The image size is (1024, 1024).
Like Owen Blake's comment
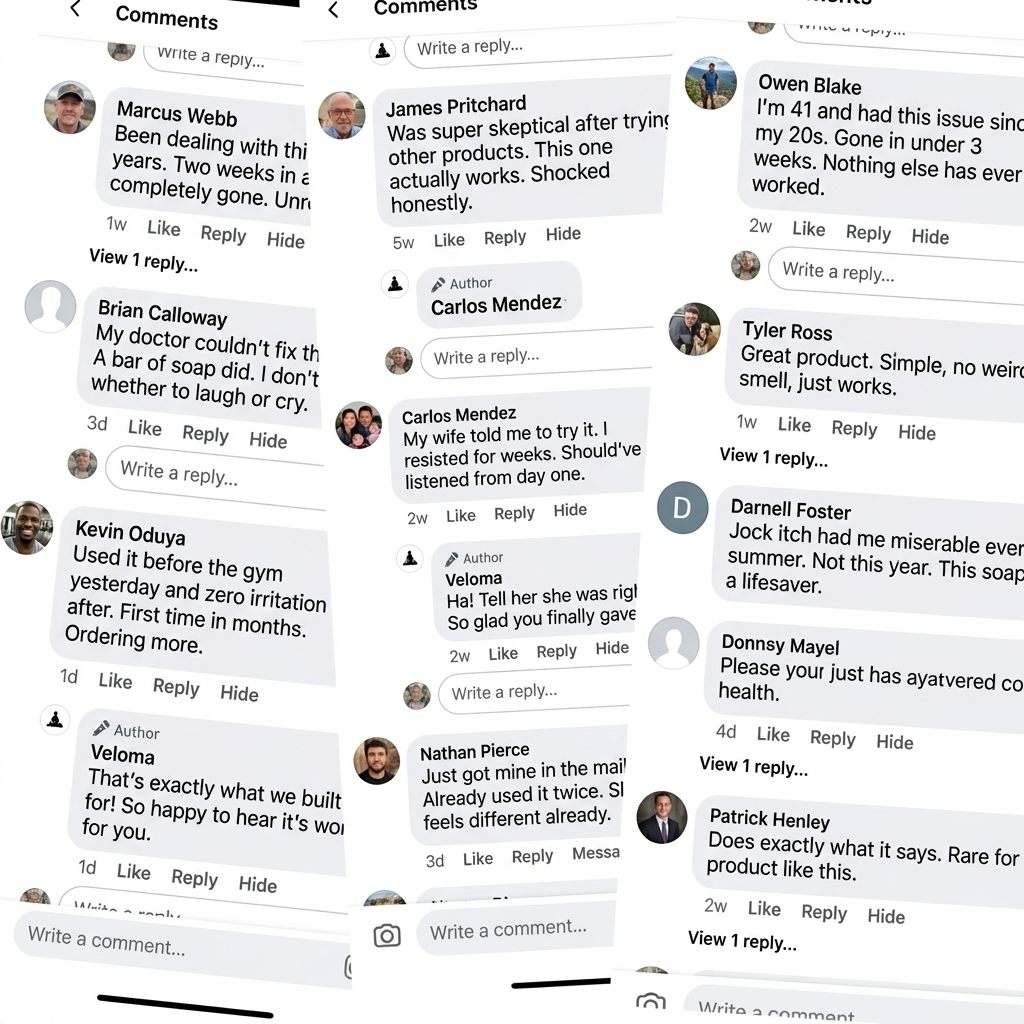pos(808,229)
